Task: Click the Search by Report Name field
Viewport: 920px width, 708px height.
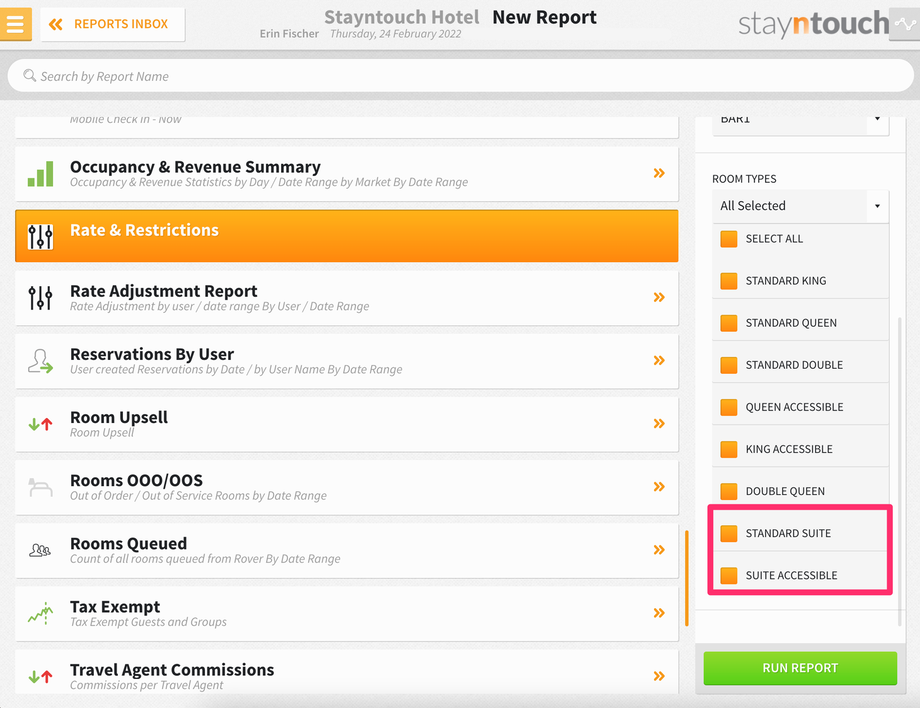Action: coord(460,76)
